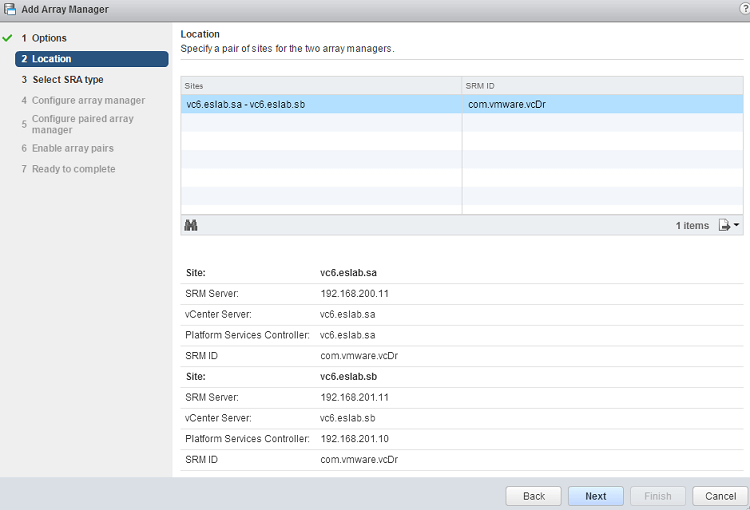Screen dimensions: 750x510
Task: Select step 4 Configure array manager
Action: [x=88, y=100]
